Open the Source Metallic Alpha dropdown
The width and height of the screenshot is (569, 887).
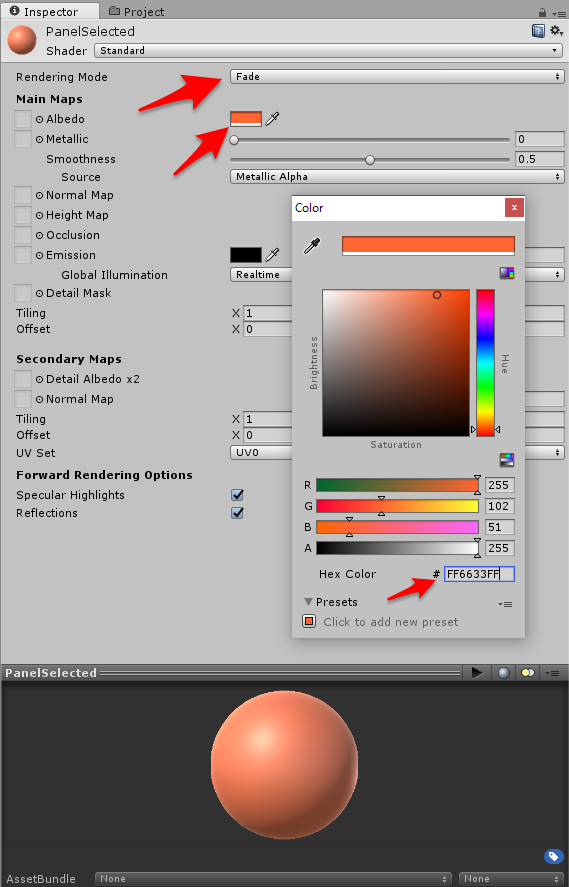(x=397, y=176)
